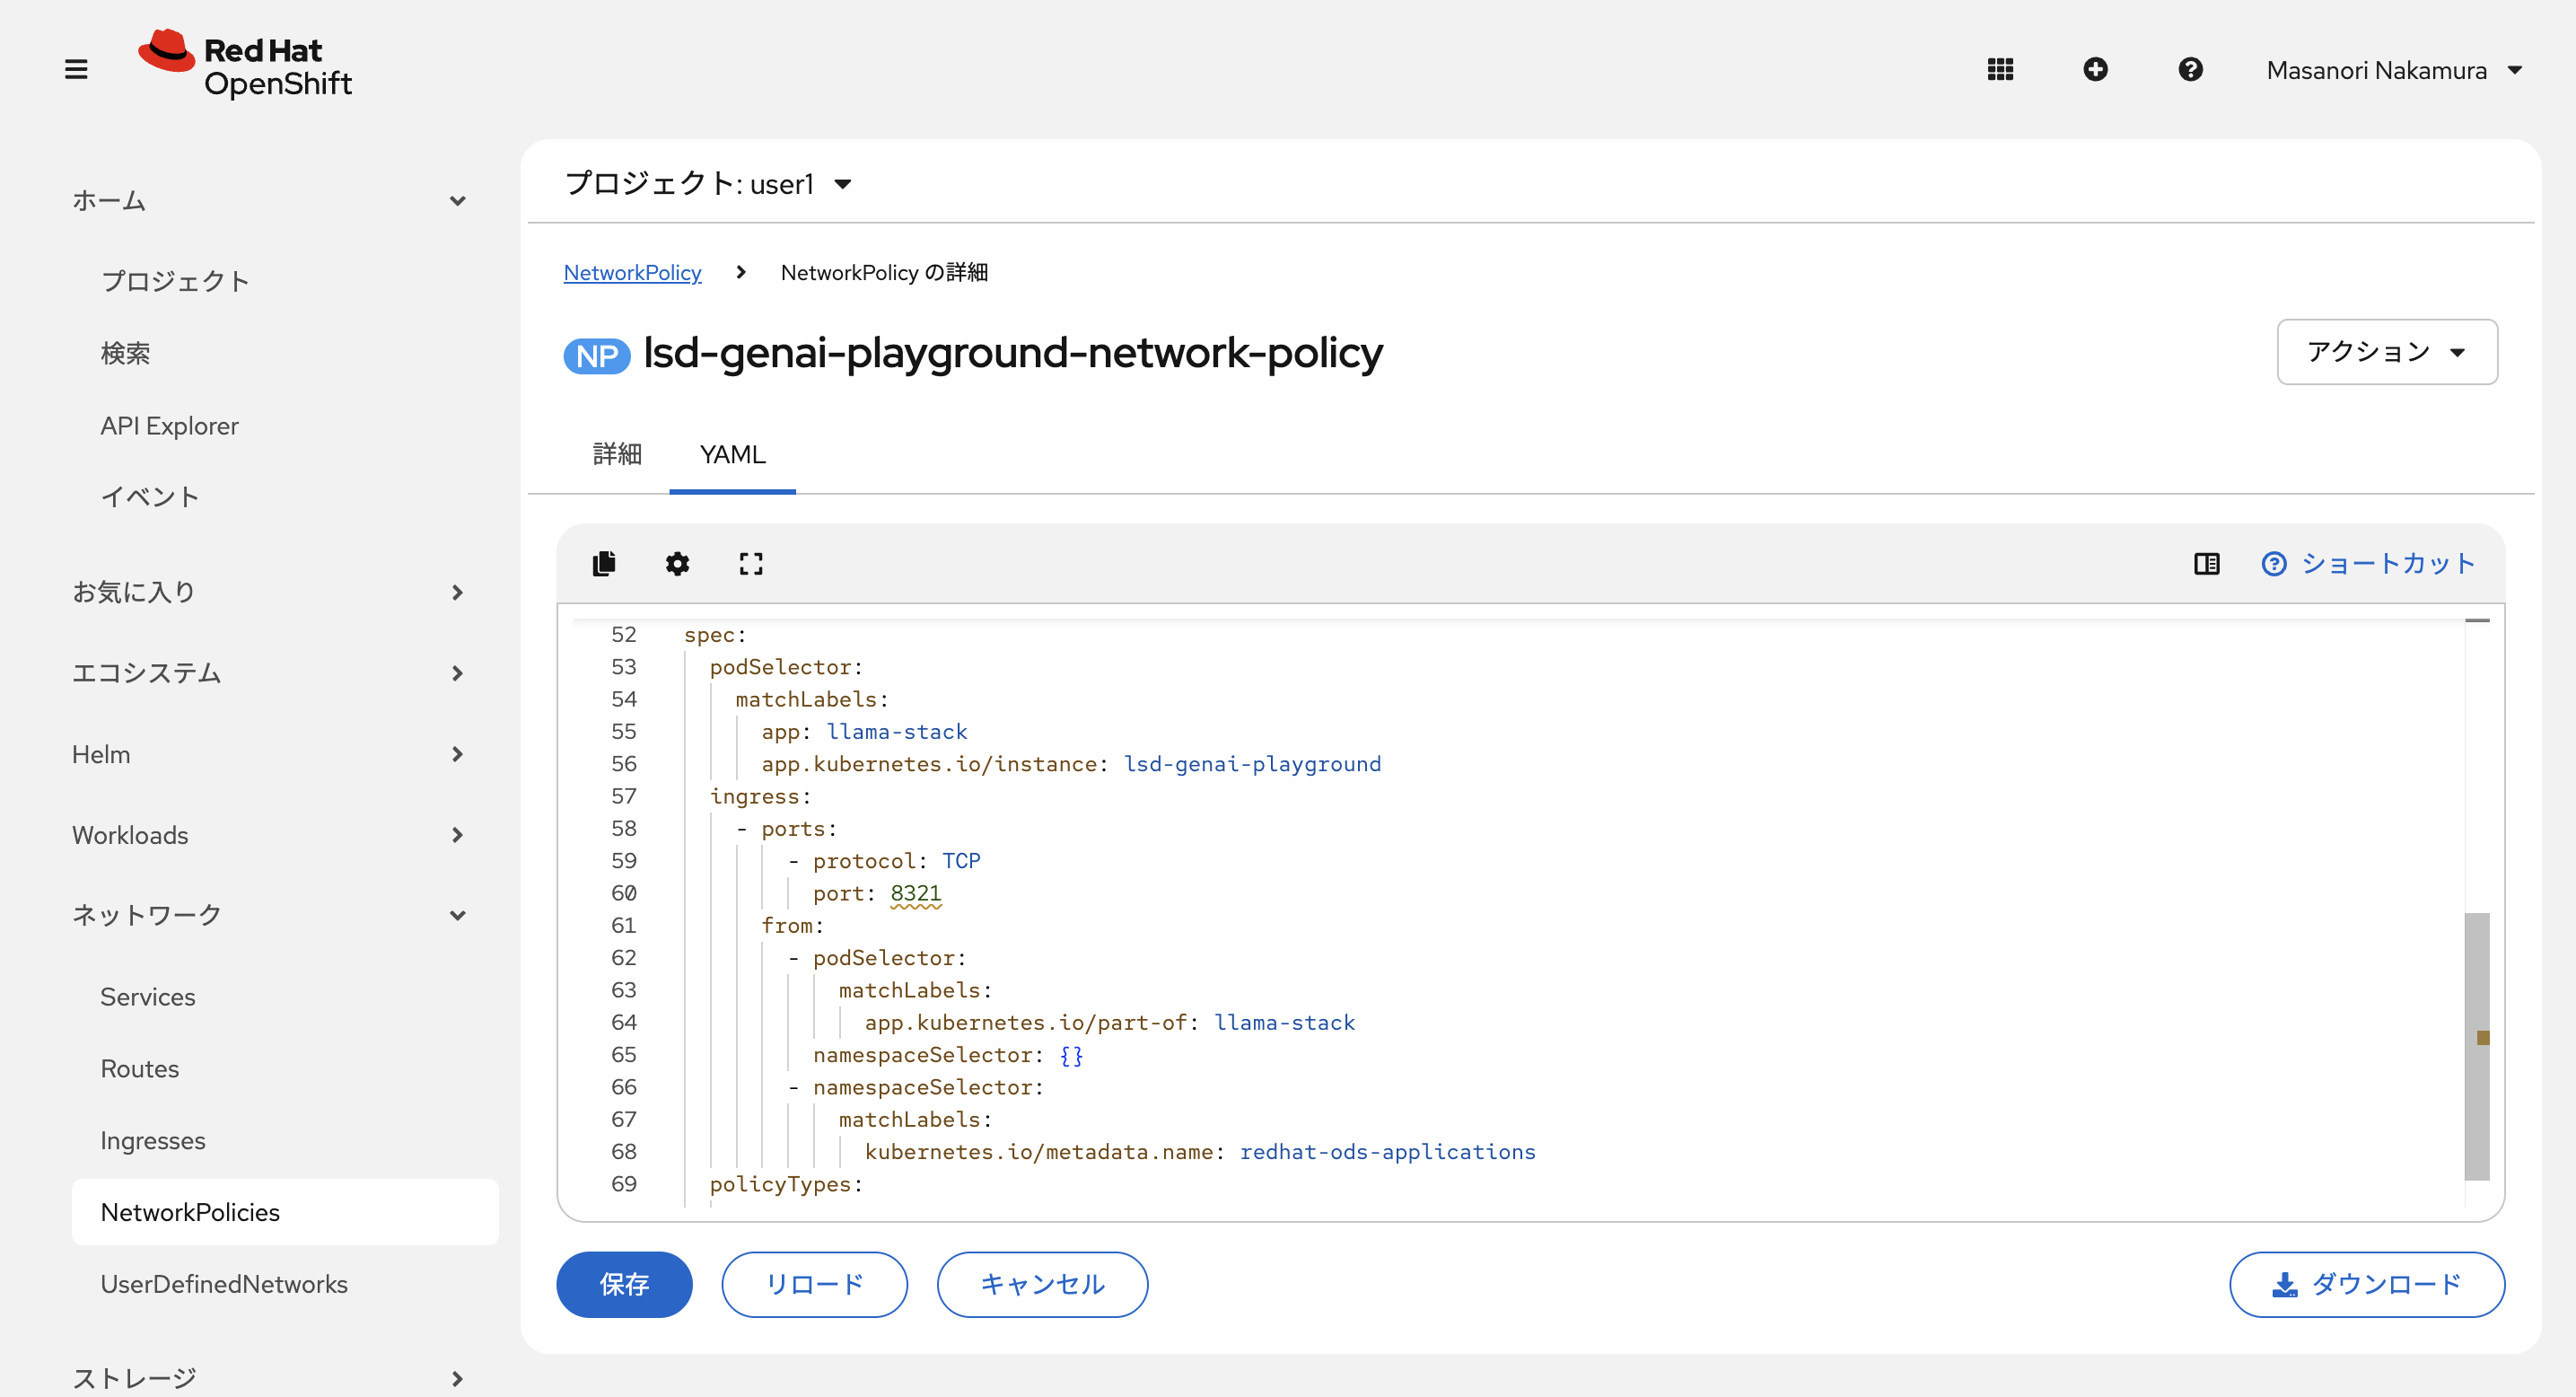The width and height of the screenshot is (2576, 1397).
Task: Click the plus import icon in header
Action: (x=2095, y=69)
